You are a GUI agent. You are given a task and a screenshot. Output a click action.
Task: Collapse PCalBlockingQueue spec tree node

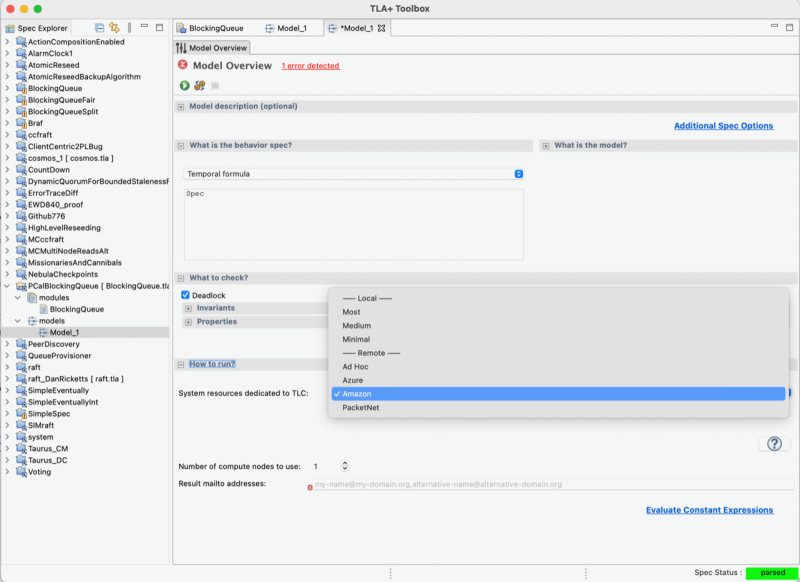(x=7, y=286)
